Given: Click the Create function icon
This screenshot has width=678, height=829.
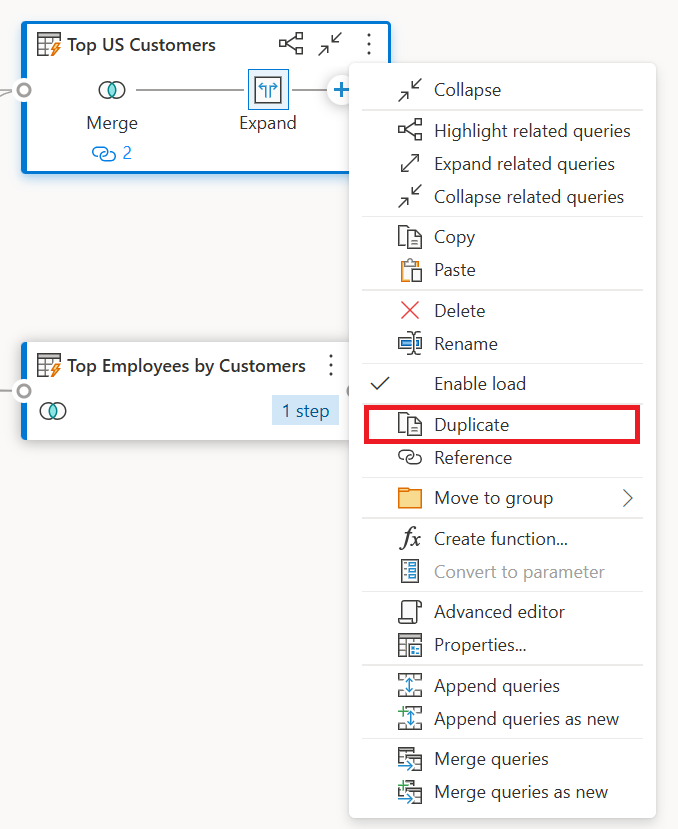Looking at the screenshot, I should [x=413, y=538].
